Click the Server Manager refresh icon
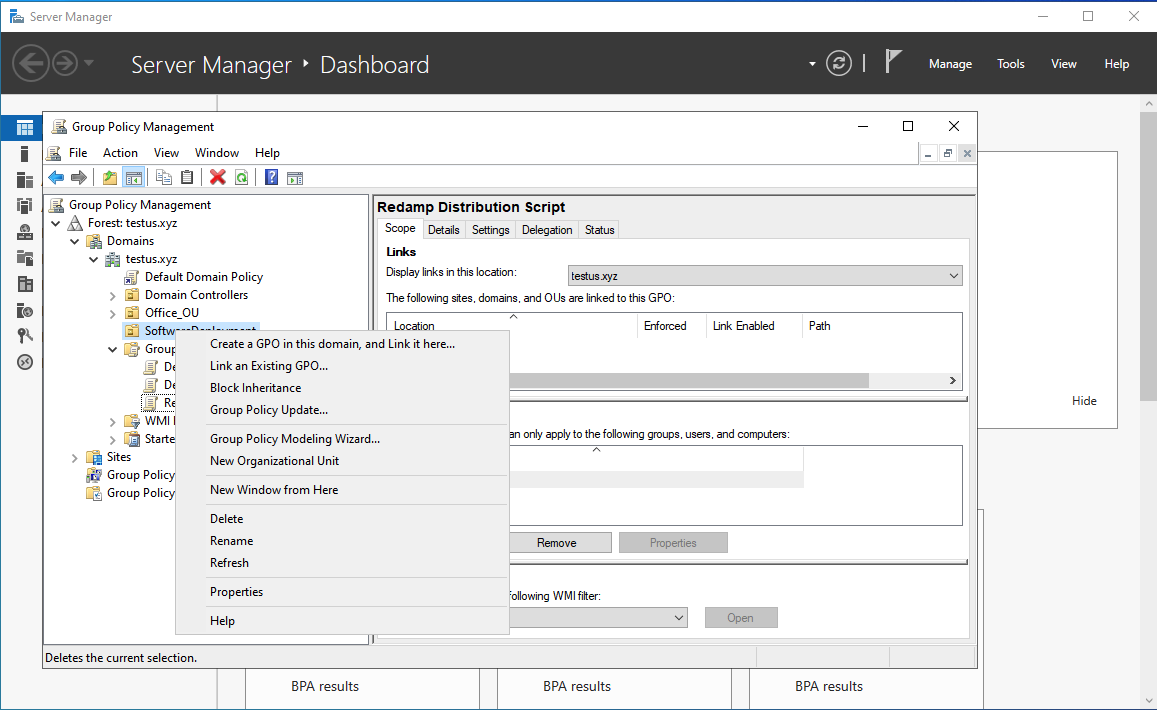1157x710 pixels. (x=839, y=64)
